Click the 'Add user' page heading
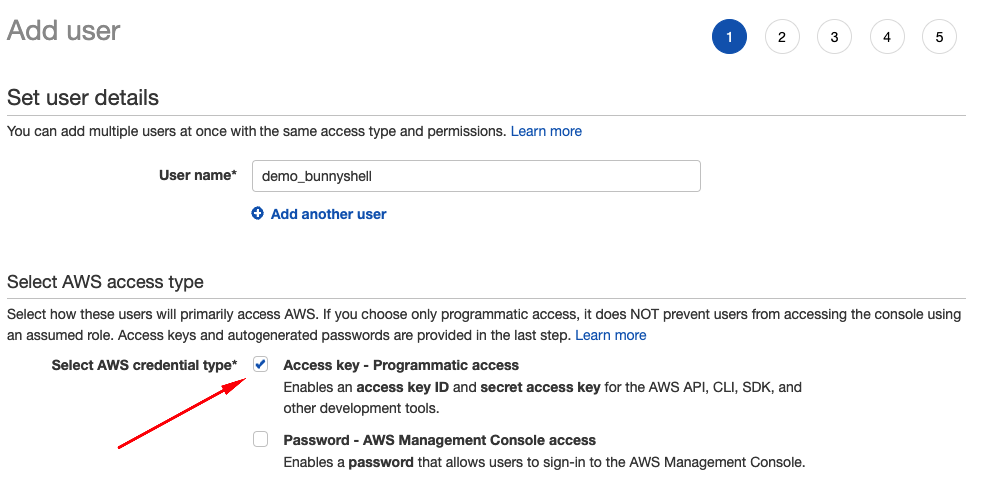The width and height of the screenshot is (1004, 504). pyautogui.click(x=64, y=31)
